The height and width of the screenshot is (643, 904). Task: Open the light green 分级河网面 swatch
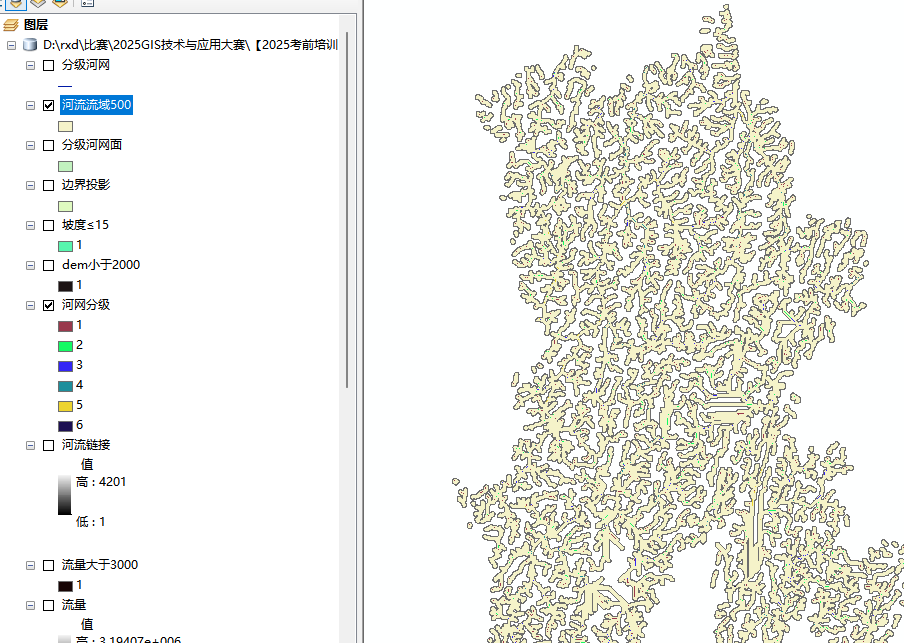[x=65, y=166]
